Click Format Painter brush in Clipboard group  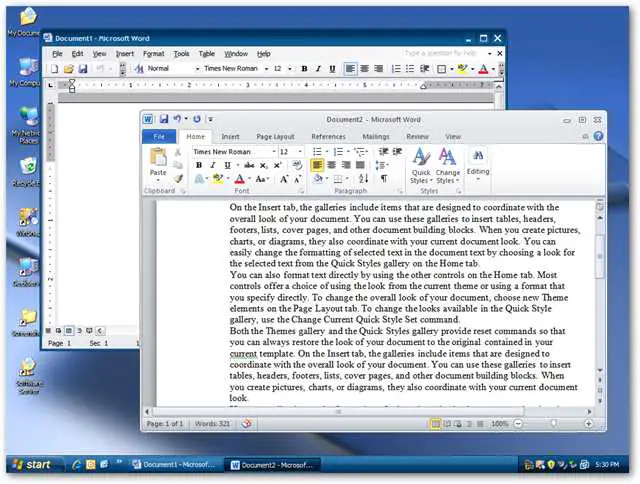click(x=178, y=178)
